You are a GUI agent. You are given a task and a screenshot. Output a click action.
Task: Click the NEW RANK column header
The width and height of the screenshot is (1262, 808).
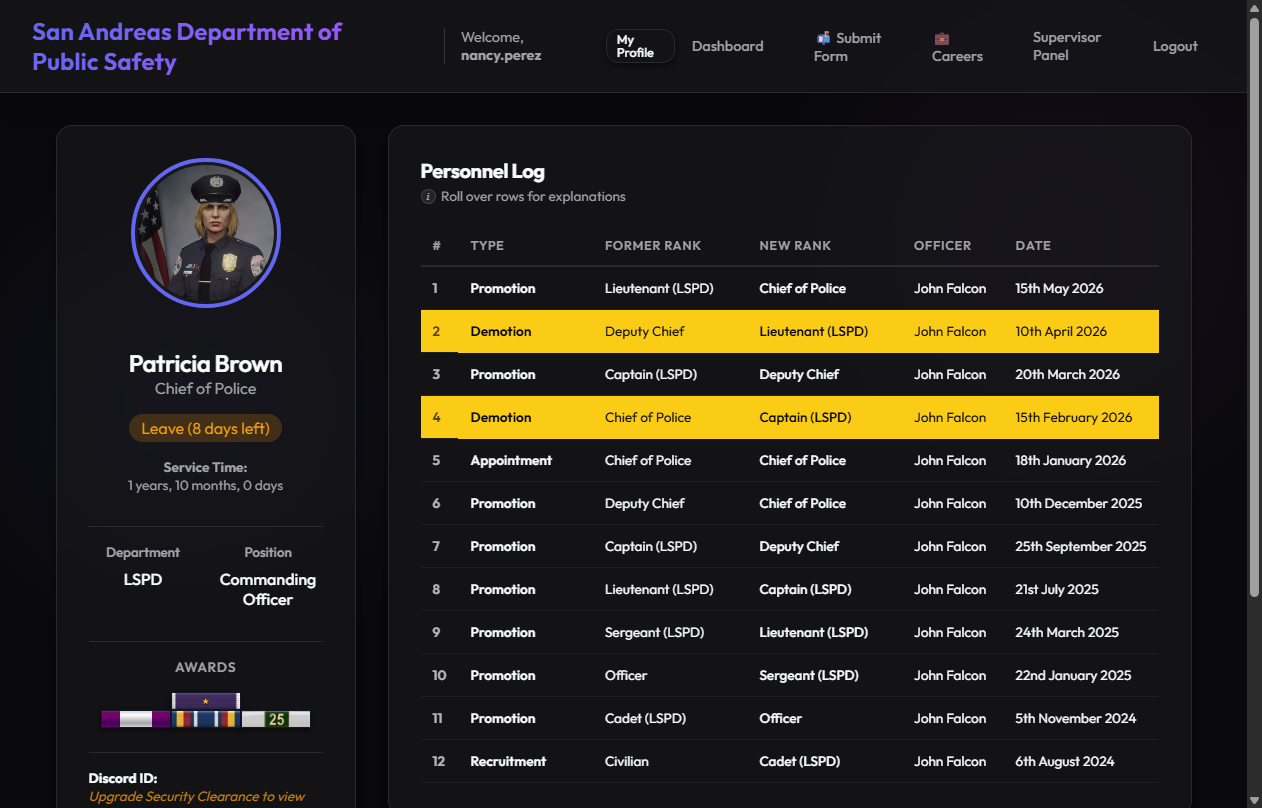(x=795, y=245)
